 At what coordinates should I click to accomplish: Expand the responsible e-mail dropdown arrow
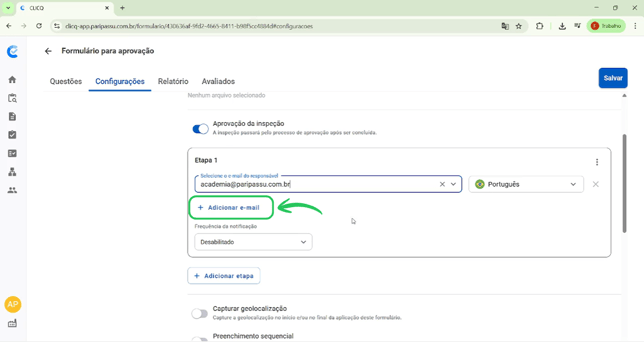453,184
